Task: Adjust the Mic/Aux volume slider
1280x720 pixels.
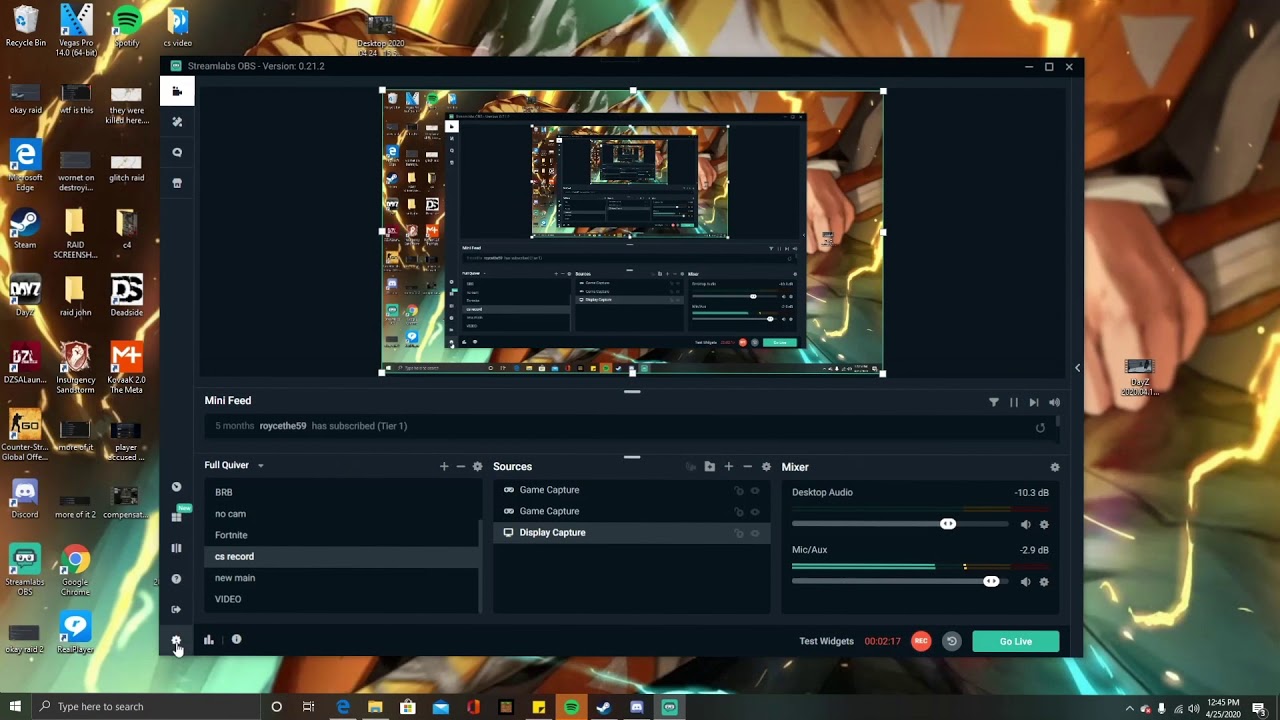Action: (x=900, y=581)
